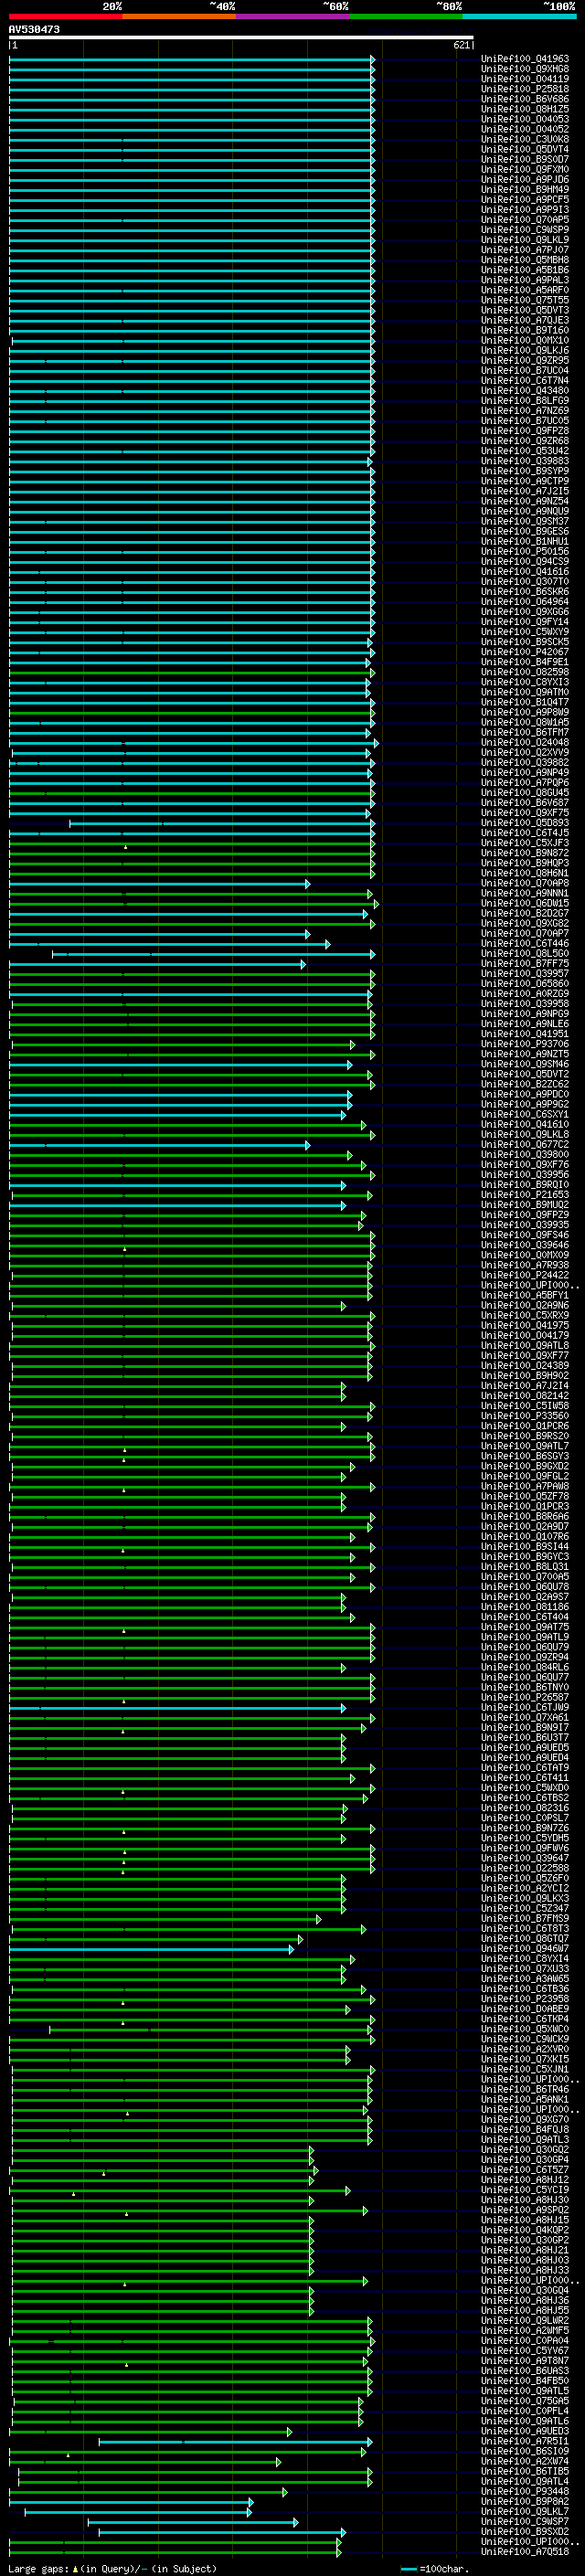Select hit label UniRef100_O24048
585x2576 pixels.
[525, 743]
